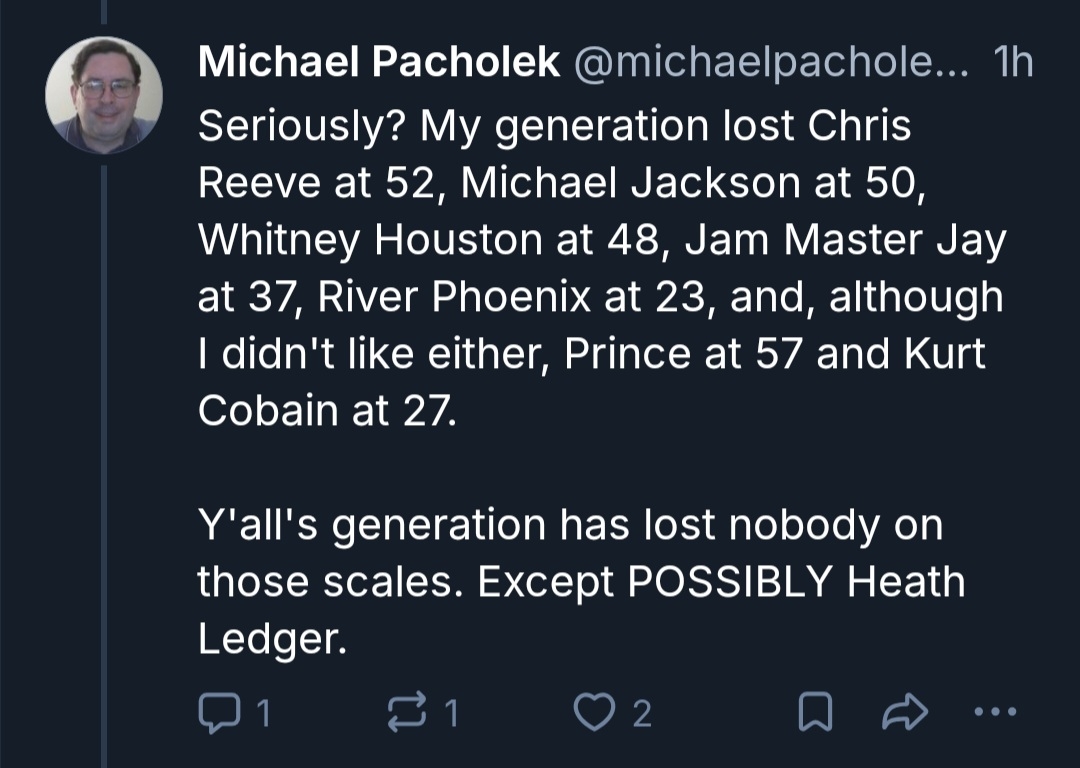Tap the repost arrows icon
Screen dimensions: 1080x768
(403, 711)
